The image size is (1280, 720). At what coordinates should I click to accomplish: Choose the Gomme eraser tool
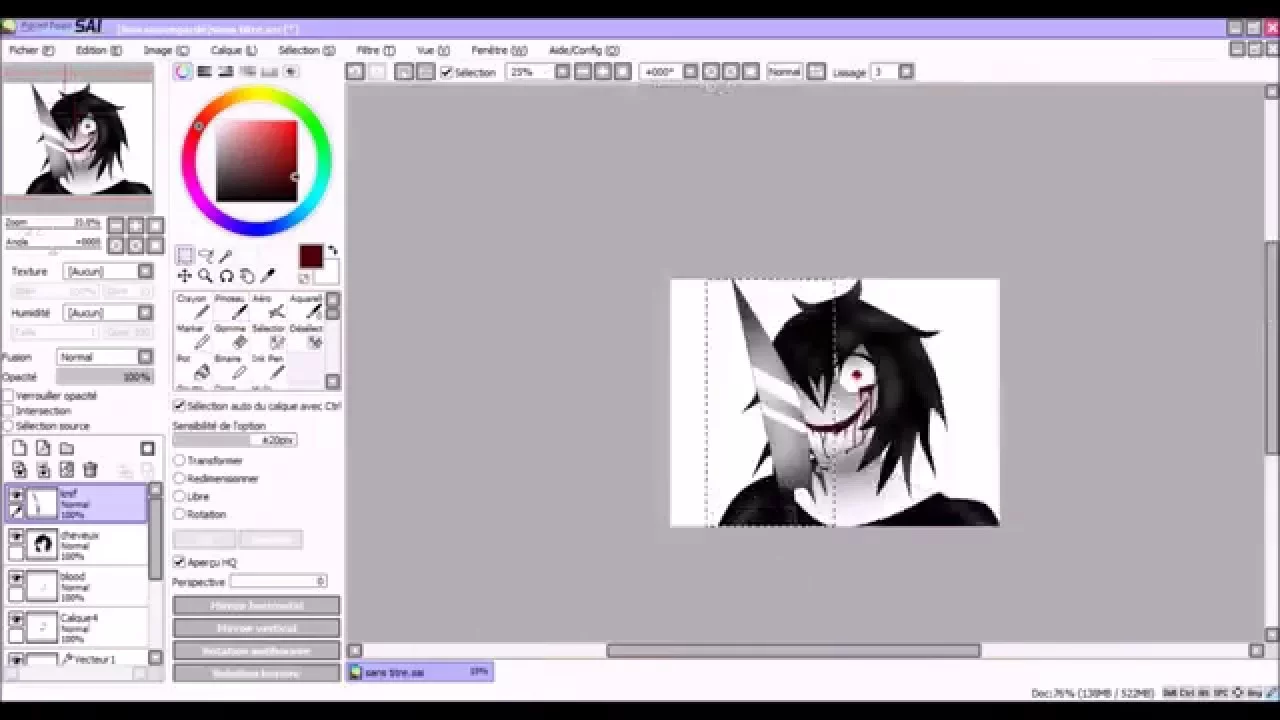[230, 336]
